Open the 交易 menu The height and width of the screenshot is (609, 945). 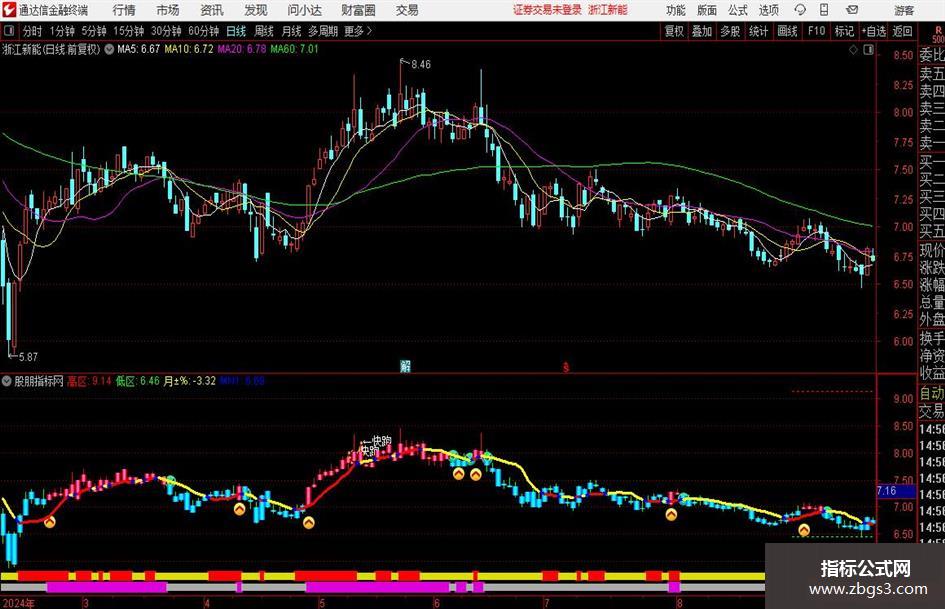point(407,10)
